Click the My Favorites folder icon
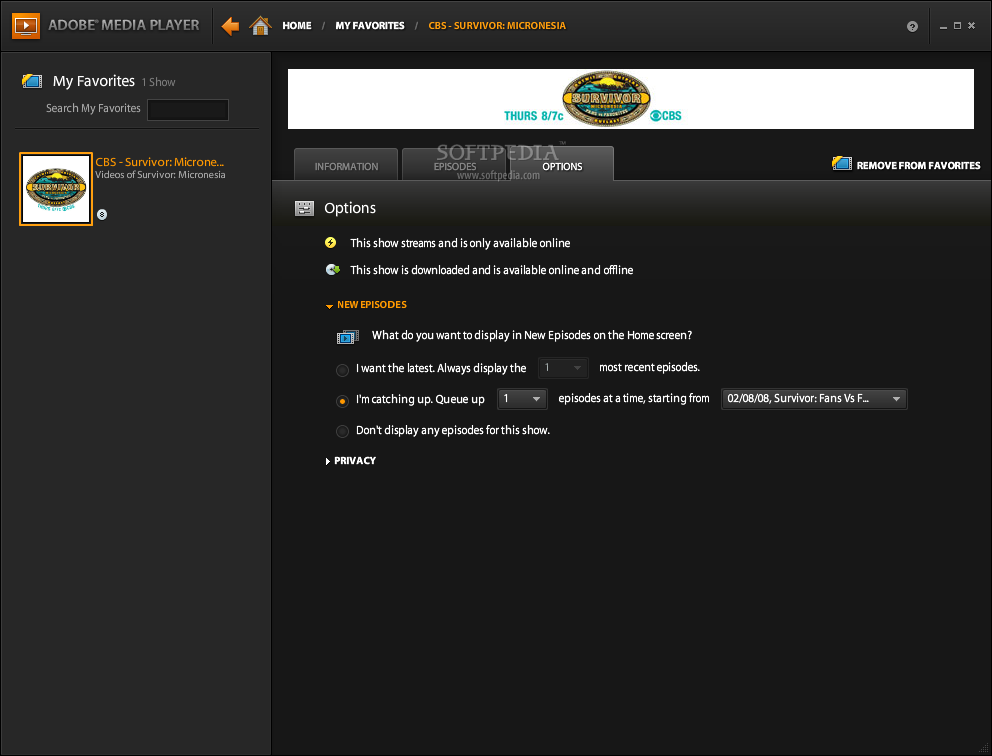 tap(32, 81)
